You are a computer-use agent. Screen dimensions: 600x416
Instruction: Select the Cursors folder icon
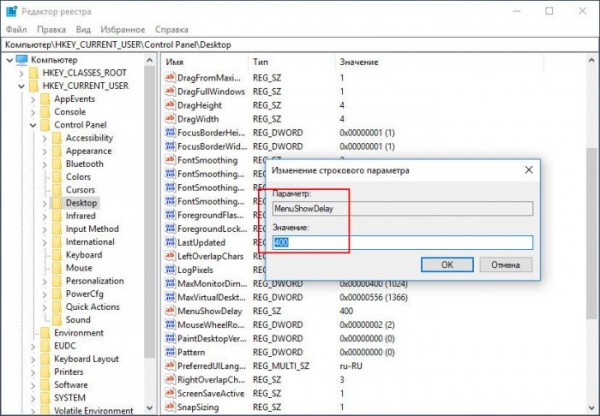pyautogui.click(x=57, y=190)
